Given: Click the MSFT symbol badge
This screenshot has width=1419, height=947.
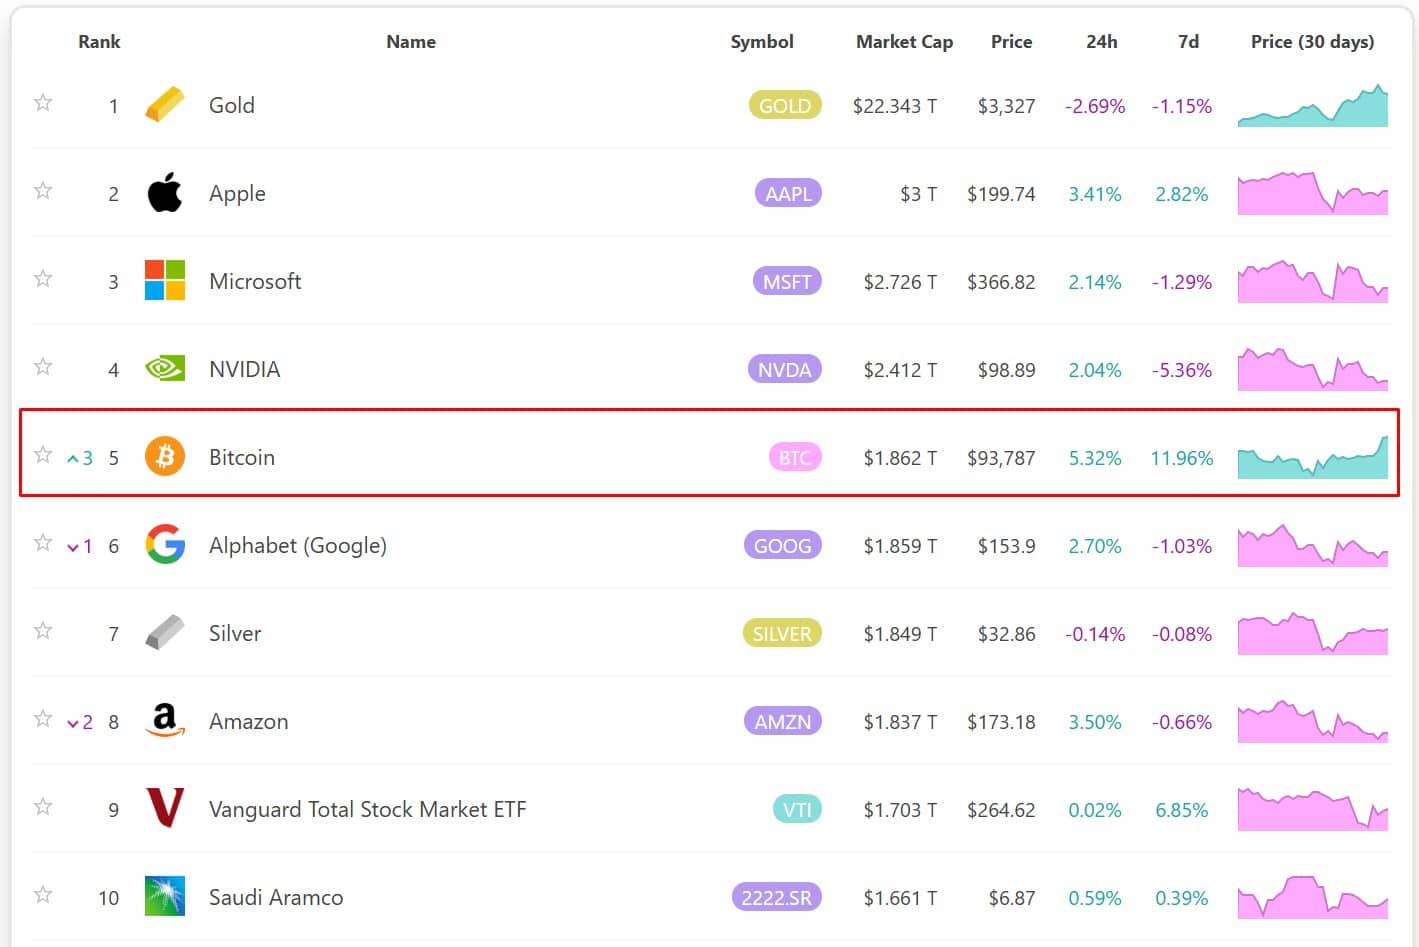Looking at the screenshot, I should pyautogui.click(x=787, y=281).
